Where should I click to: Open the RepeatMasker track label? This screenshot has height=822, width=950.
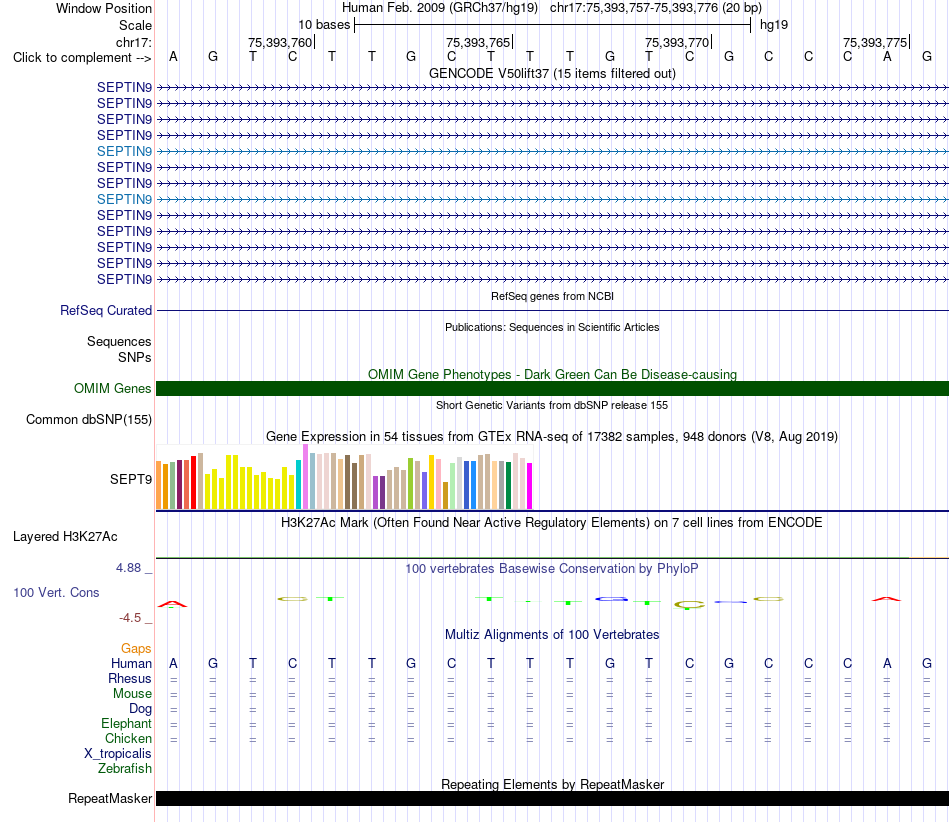[110, 798]
